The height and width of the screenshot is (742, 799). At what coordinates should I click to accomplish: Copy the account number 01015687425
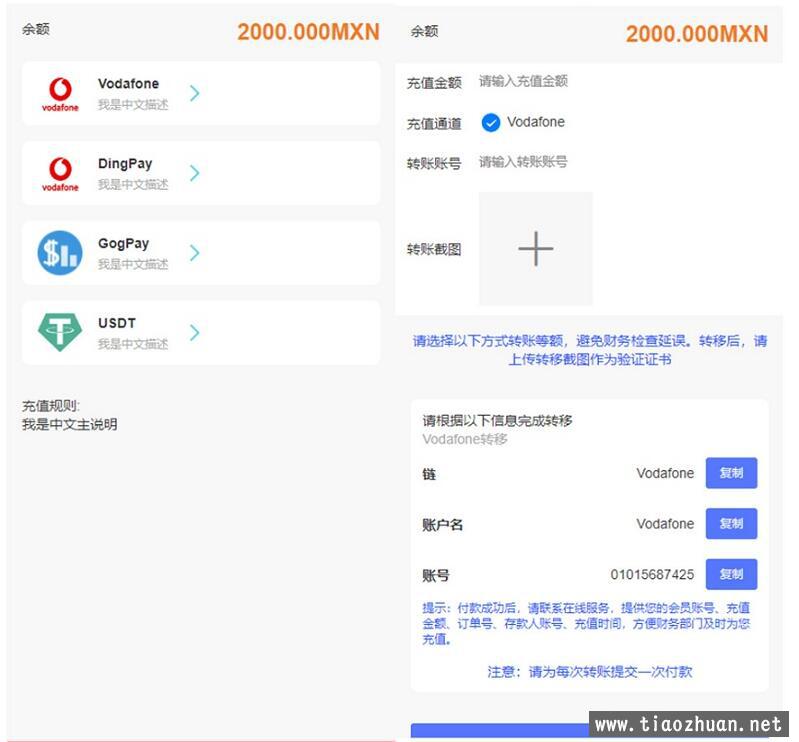tap(731, 574)
